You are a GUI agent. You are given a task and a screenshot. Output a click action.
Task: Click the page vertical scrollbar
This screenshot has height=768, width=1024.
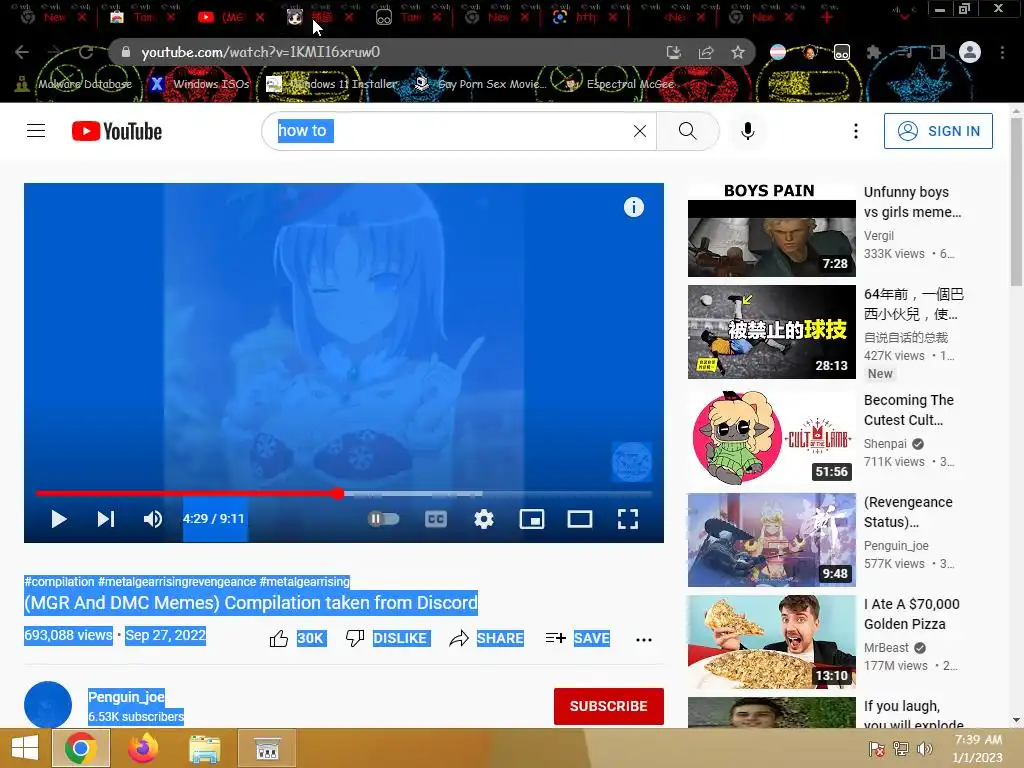[1016, 202]
